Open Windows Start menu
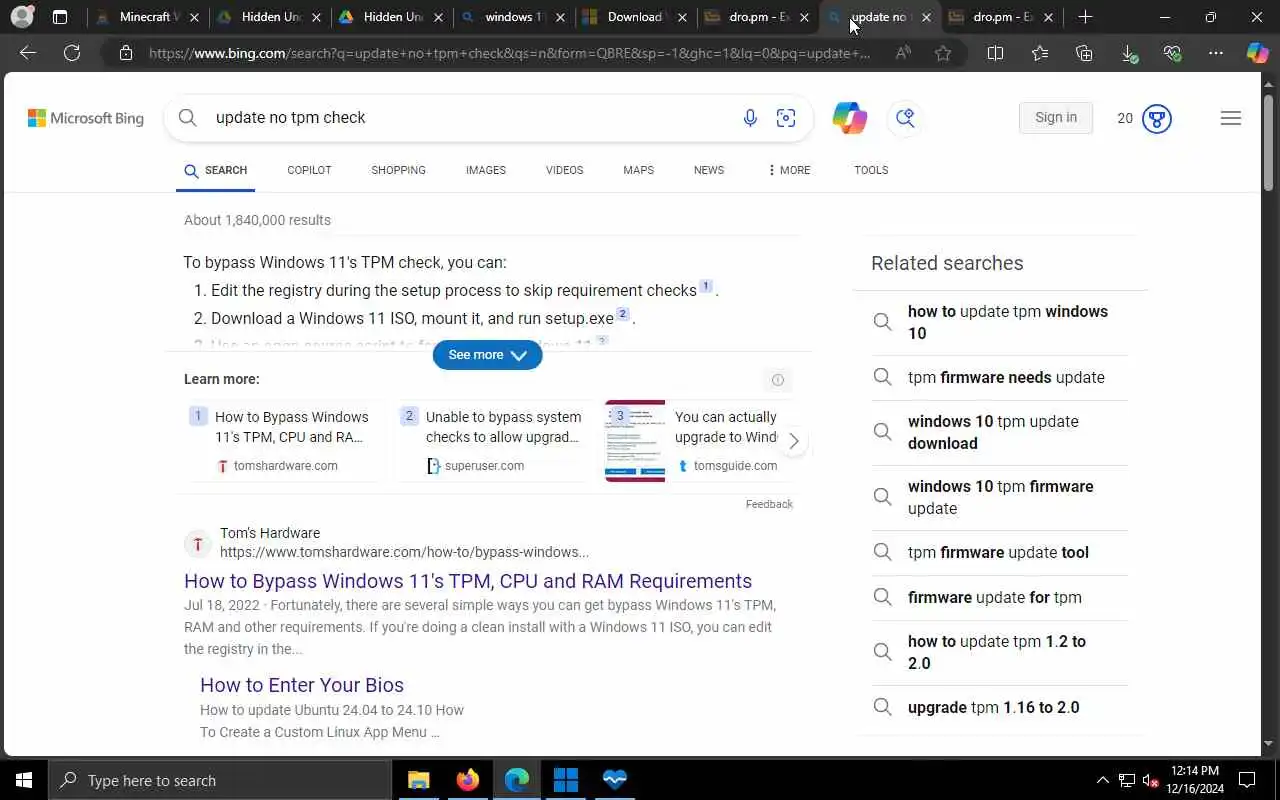Screen dimensions: 1280x800 tap(24, 780)
